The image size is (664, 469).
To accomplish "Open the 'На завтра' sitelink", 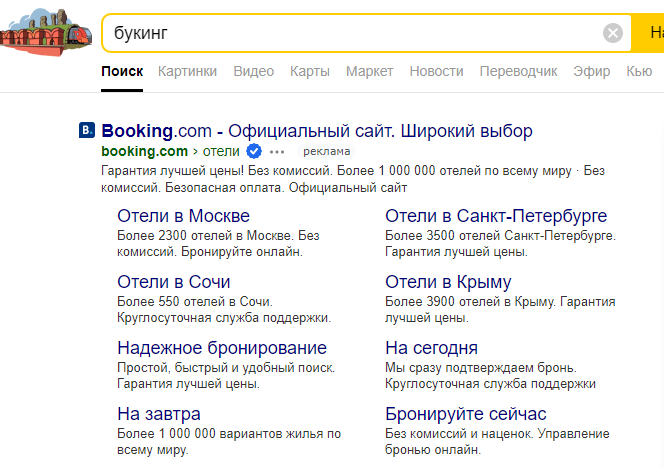I will click(159, 414).
